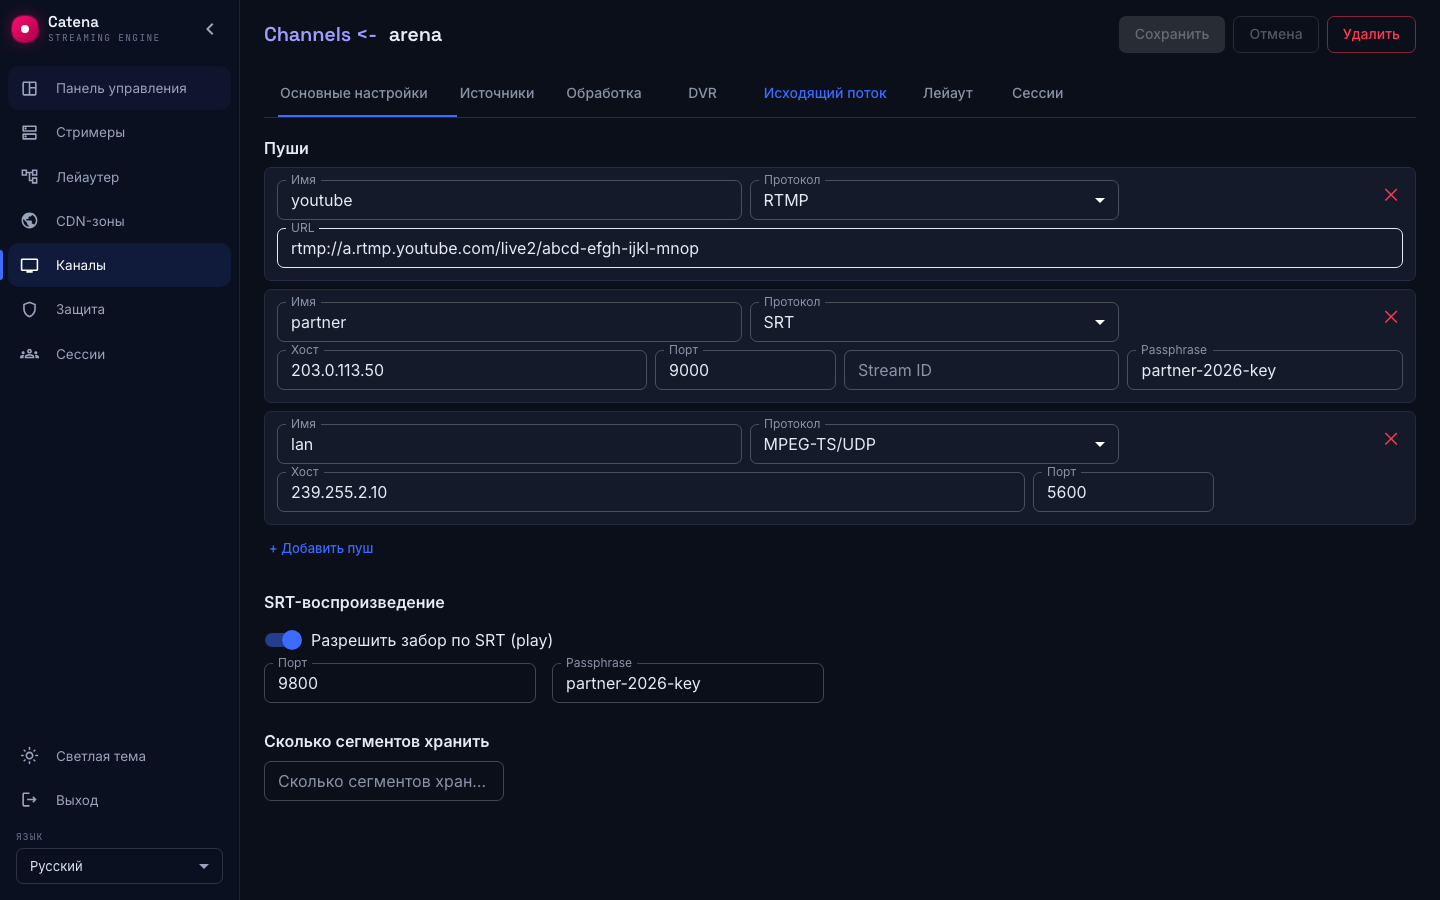This screenshot has height=900, width=1440.
Task: Click the Добавить пуш link
Action: 321,548
